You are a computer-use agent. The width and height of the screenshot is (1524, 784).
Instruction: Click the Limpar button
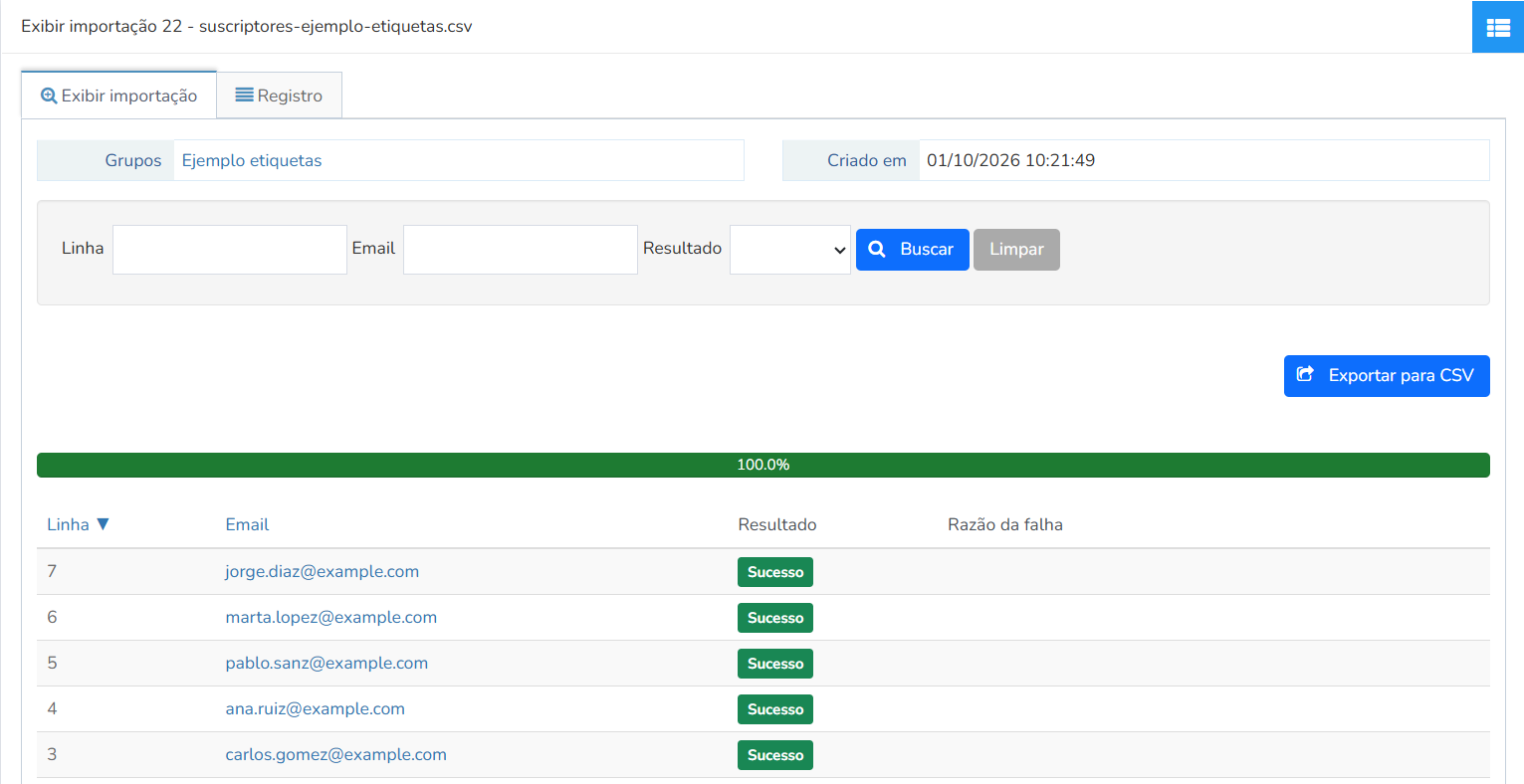(x=1016, y=249)
